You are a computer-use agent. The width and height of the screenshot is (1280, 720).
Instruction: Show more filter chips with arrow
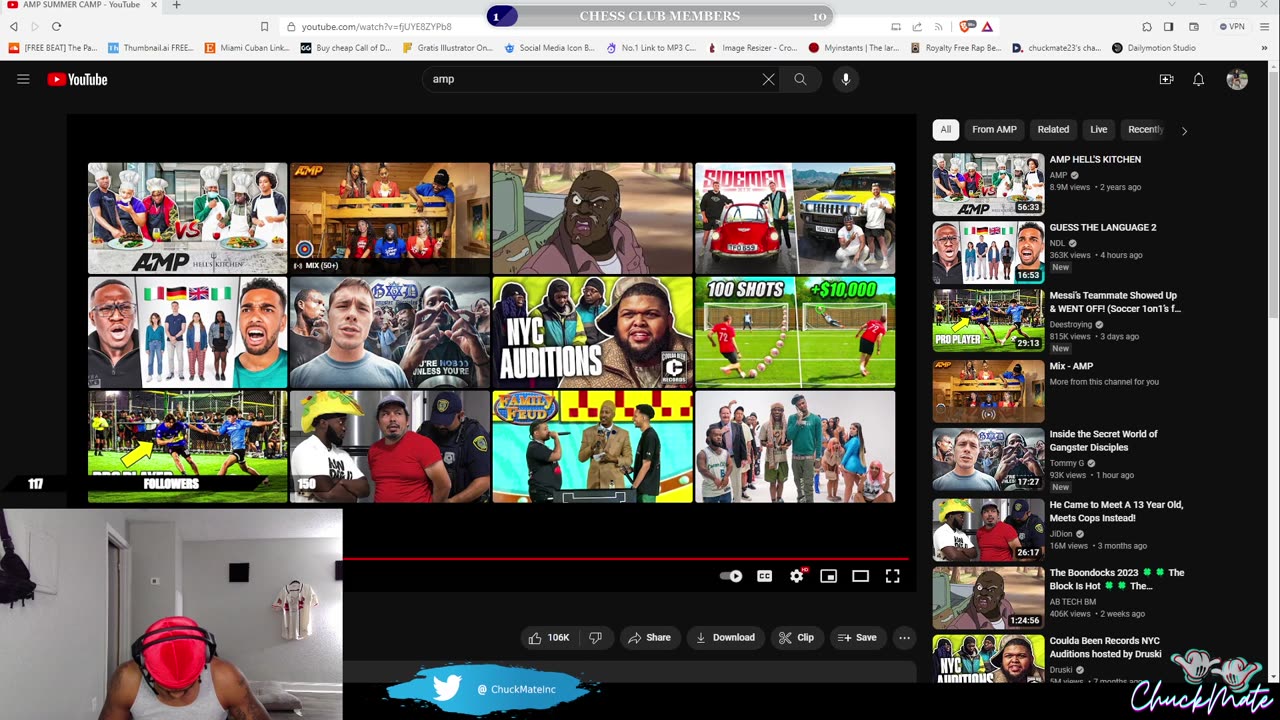pos(1184,130)
